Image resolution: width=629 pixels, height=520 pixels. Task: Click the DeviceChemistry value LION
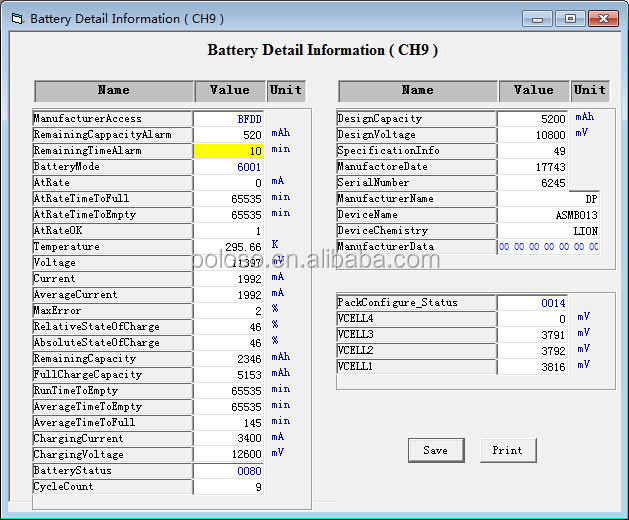[x=548, y=231]
